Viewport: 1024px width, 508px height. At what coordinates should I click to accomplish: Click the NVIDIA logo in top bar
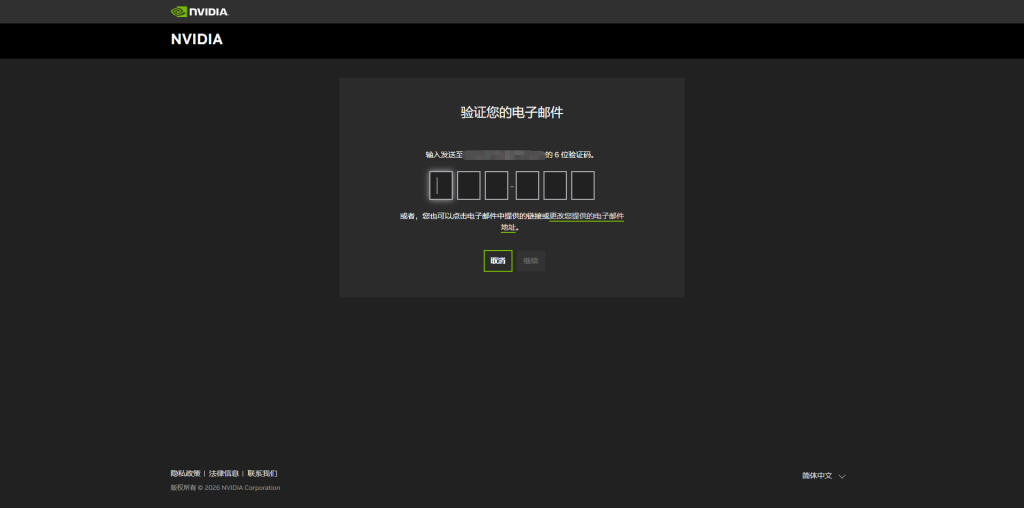tap(200, 12)
